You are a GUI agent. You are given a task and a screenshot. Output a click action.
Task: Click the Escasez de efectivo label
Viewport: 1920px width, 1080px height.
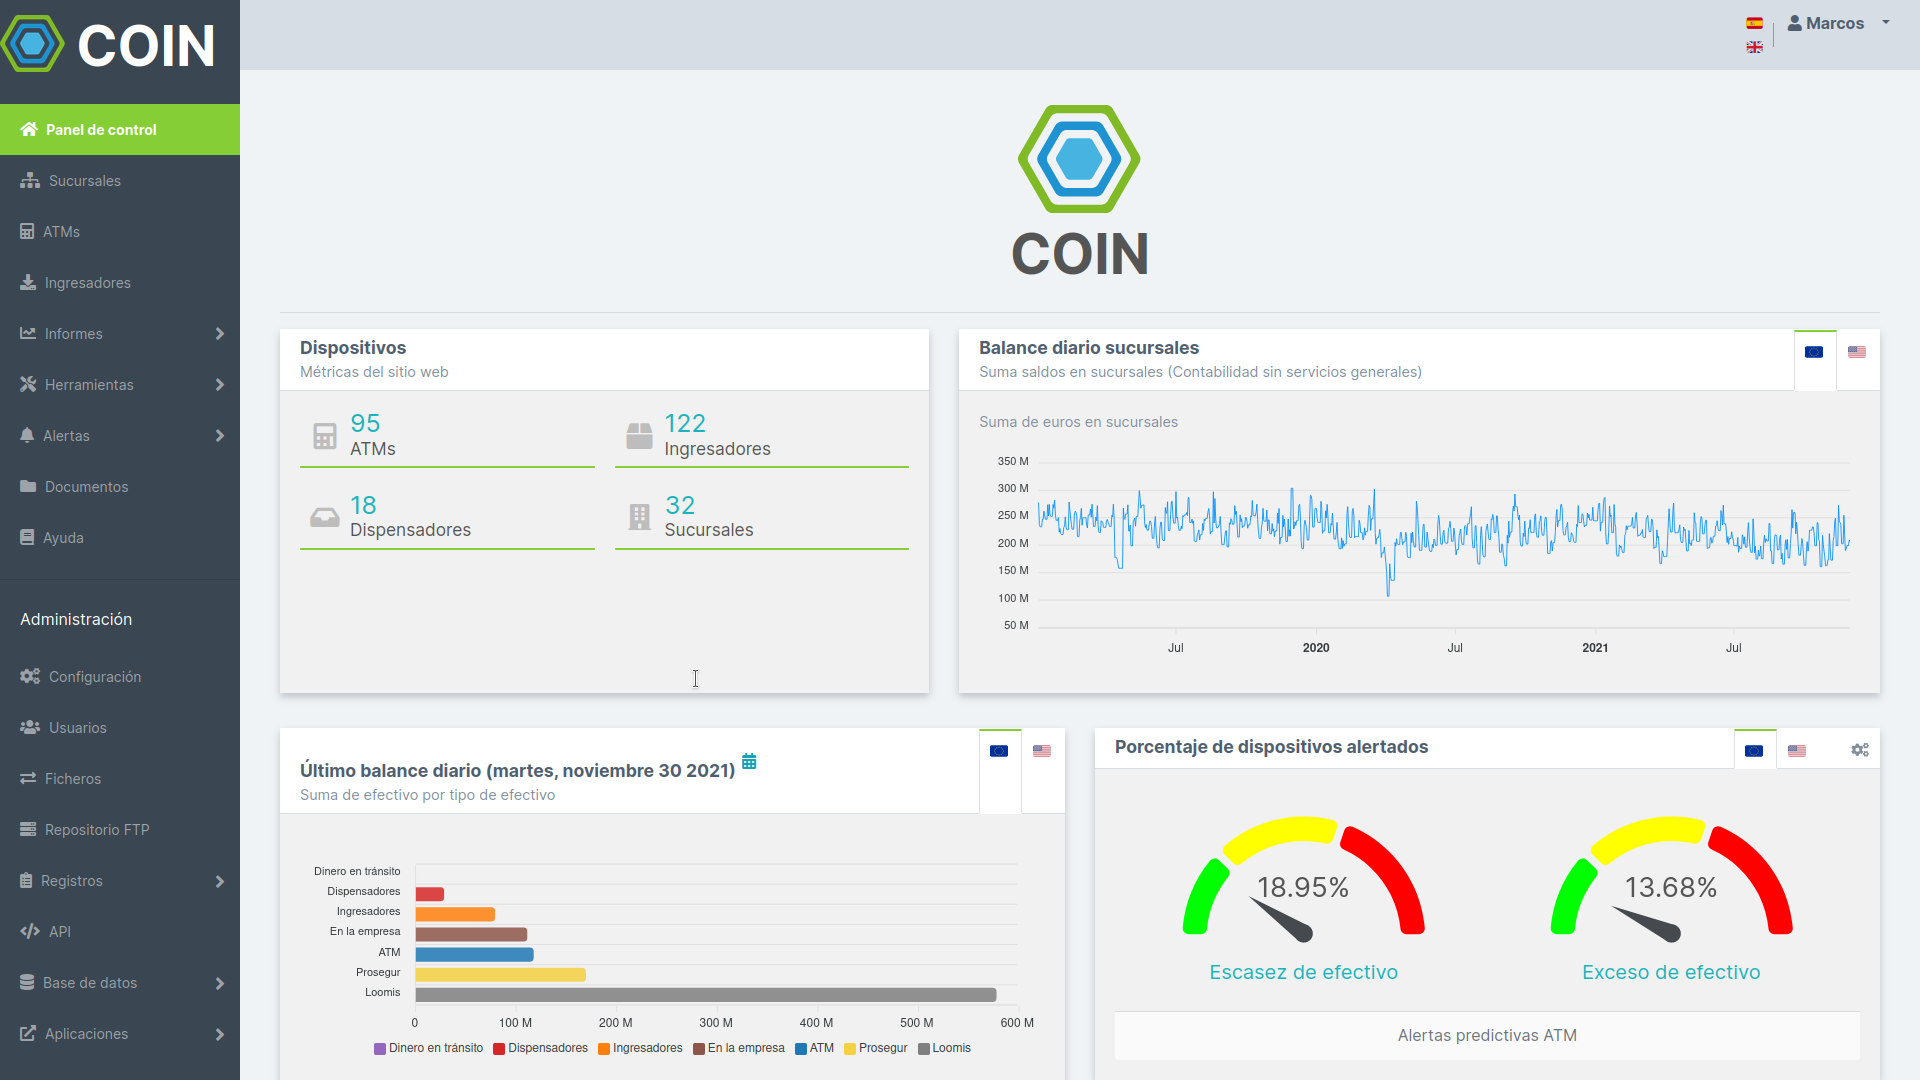1303,972
